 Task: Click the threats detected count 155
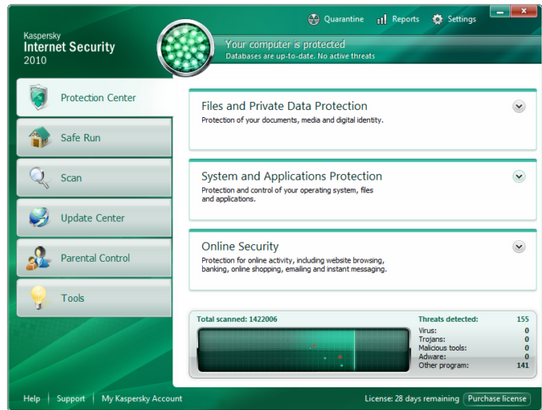[x=523, y=319]
